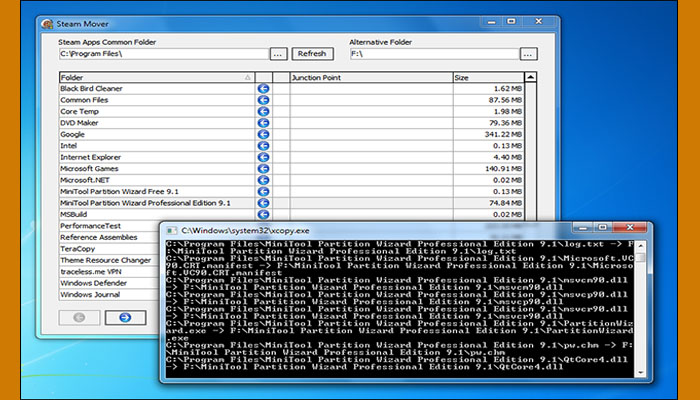Select MiniTool Partition Wizard Free 9.1 folder
This screenshot has height=400, width=700.
pyautogui.click(x=119, y=192)
